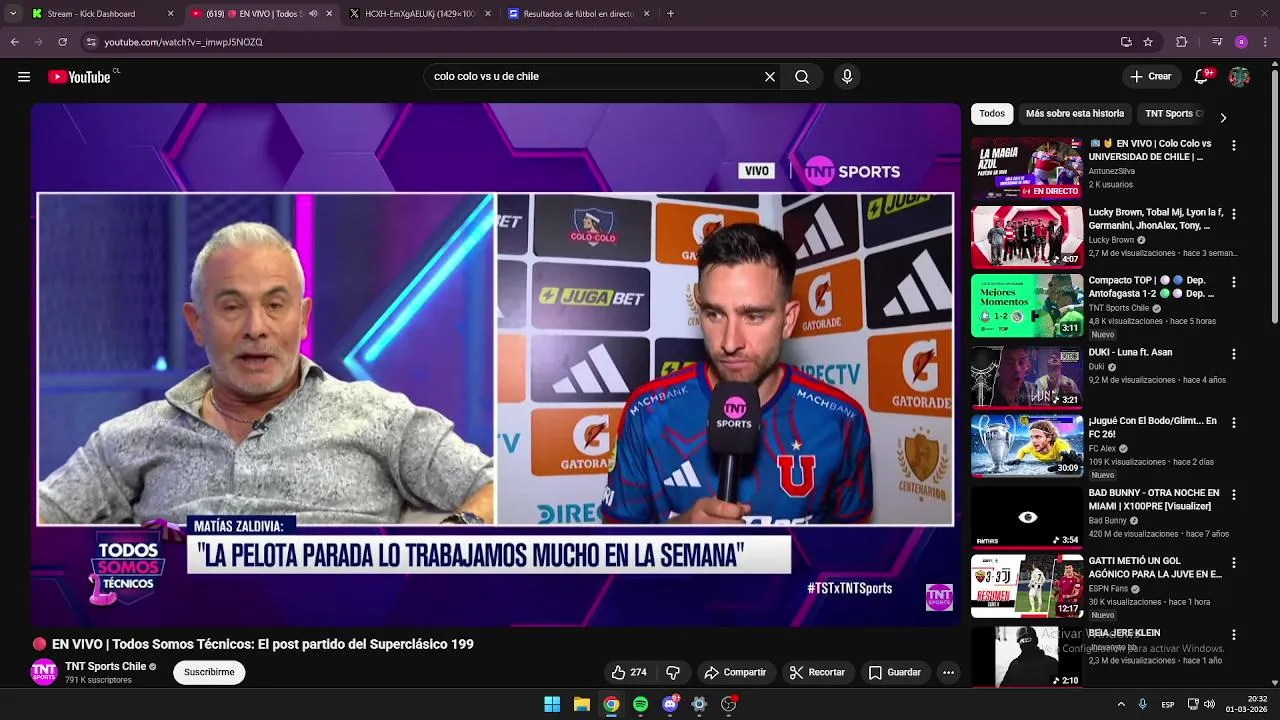1280x720 pixels.
Task: Open the FC 26 Bodo/Glimt video thumbnail
Action: (1027, 446)
